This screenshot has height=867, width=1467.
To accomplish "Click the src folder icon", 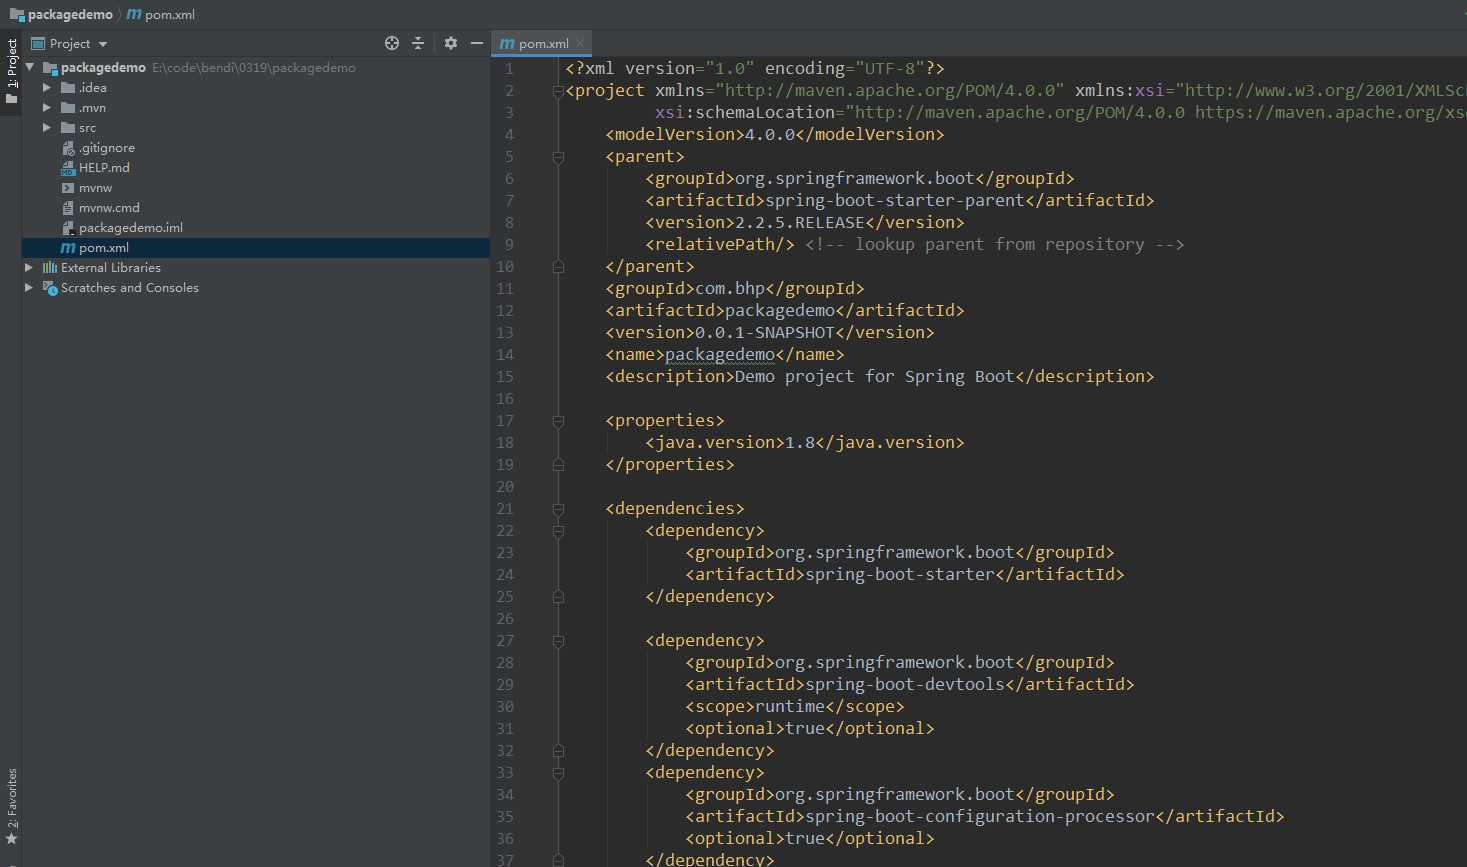I will click(68, 127).
